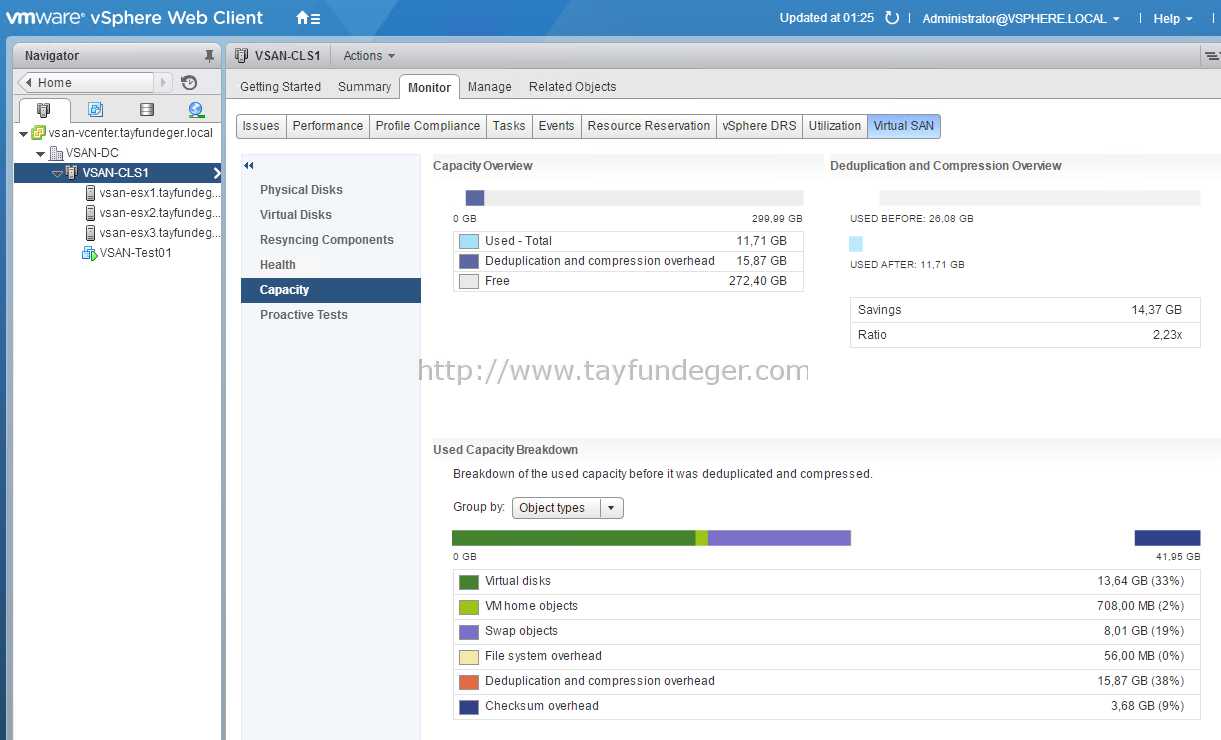Click VSAN-CLS1 navigate-into chevron
The height and width of the screenshot is (740, 1221).
click(x=216, y=173)
